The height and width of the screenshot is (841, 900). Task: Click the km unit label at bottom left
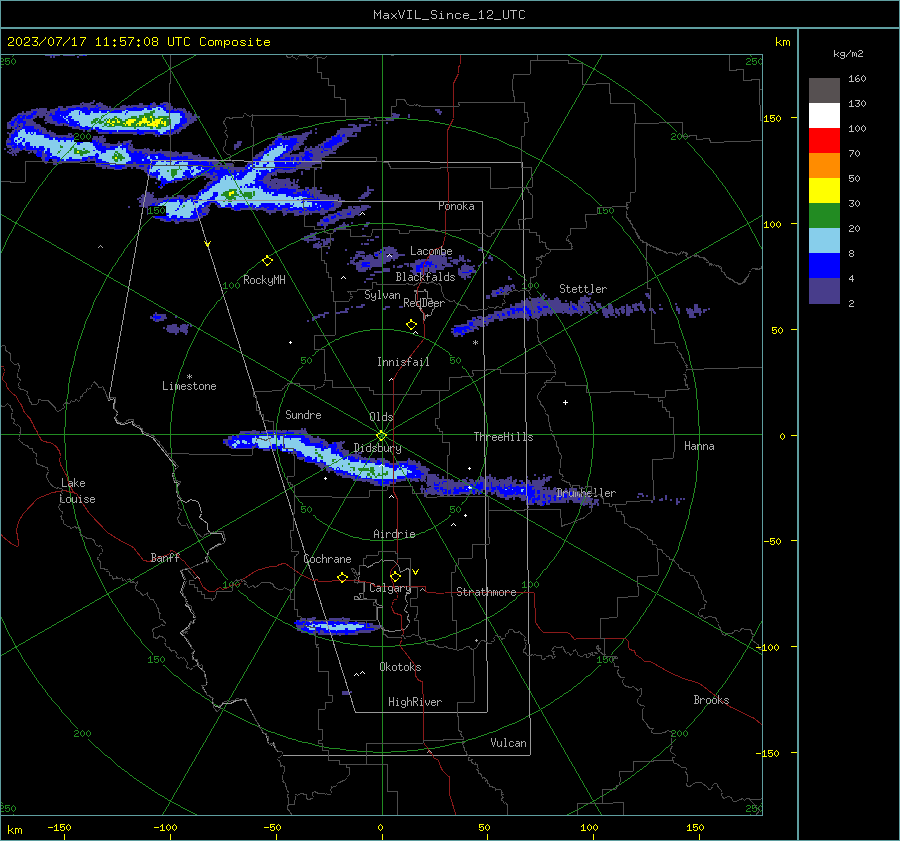click(14, 830)
